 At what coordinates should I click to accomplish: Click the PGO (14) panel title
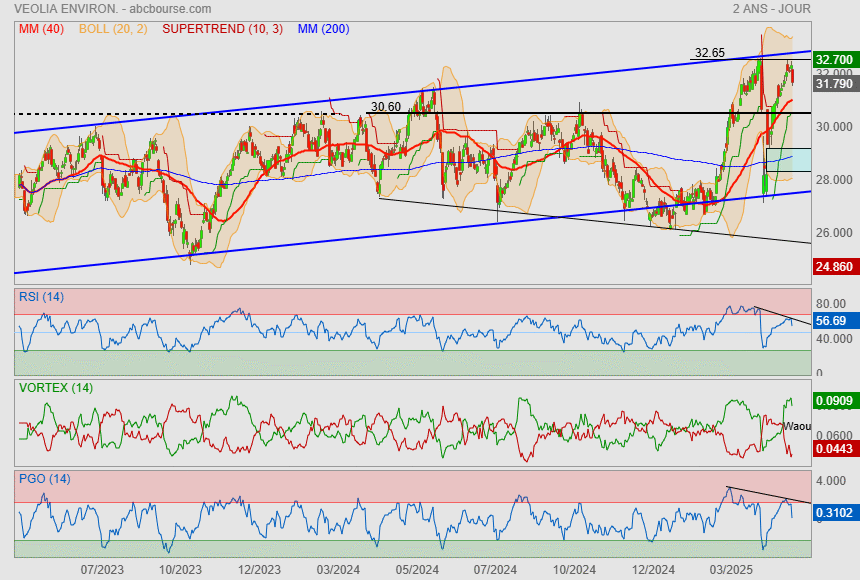coord(44,479)
